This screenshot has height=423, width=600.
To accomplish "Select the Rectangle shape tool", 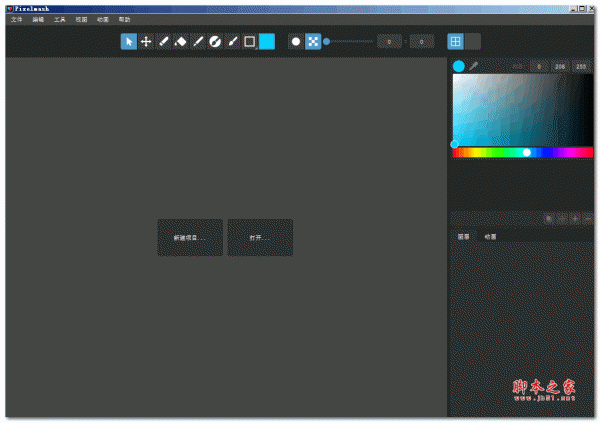I will [249, 41].
